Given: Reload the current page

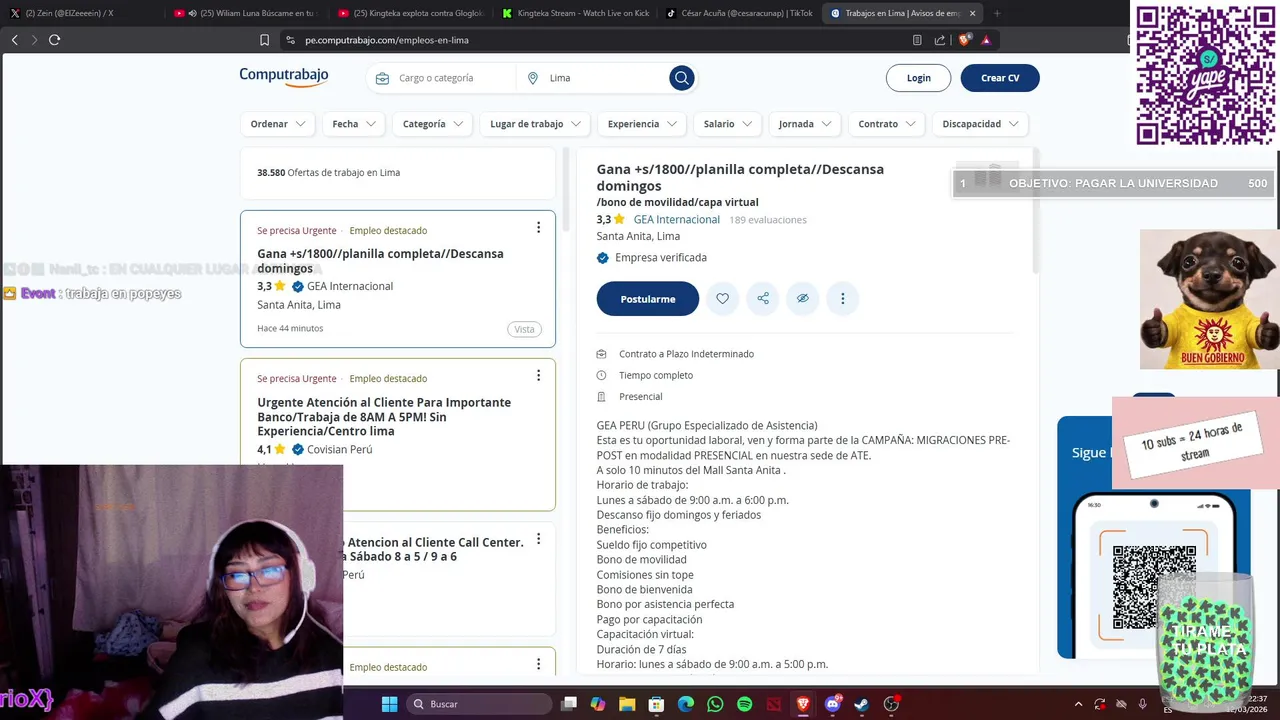Looking at the screenshot, I should [x=54, y=40].
